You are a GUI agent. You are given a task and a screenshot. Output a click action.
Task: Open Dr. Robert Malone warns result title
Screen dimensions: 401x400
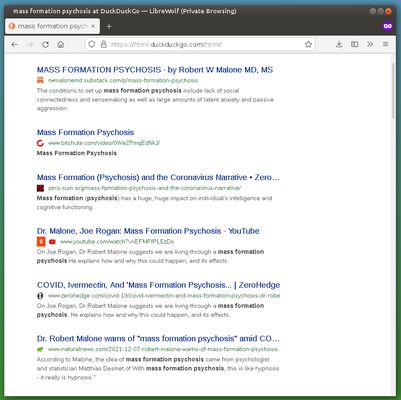[158, 339]
